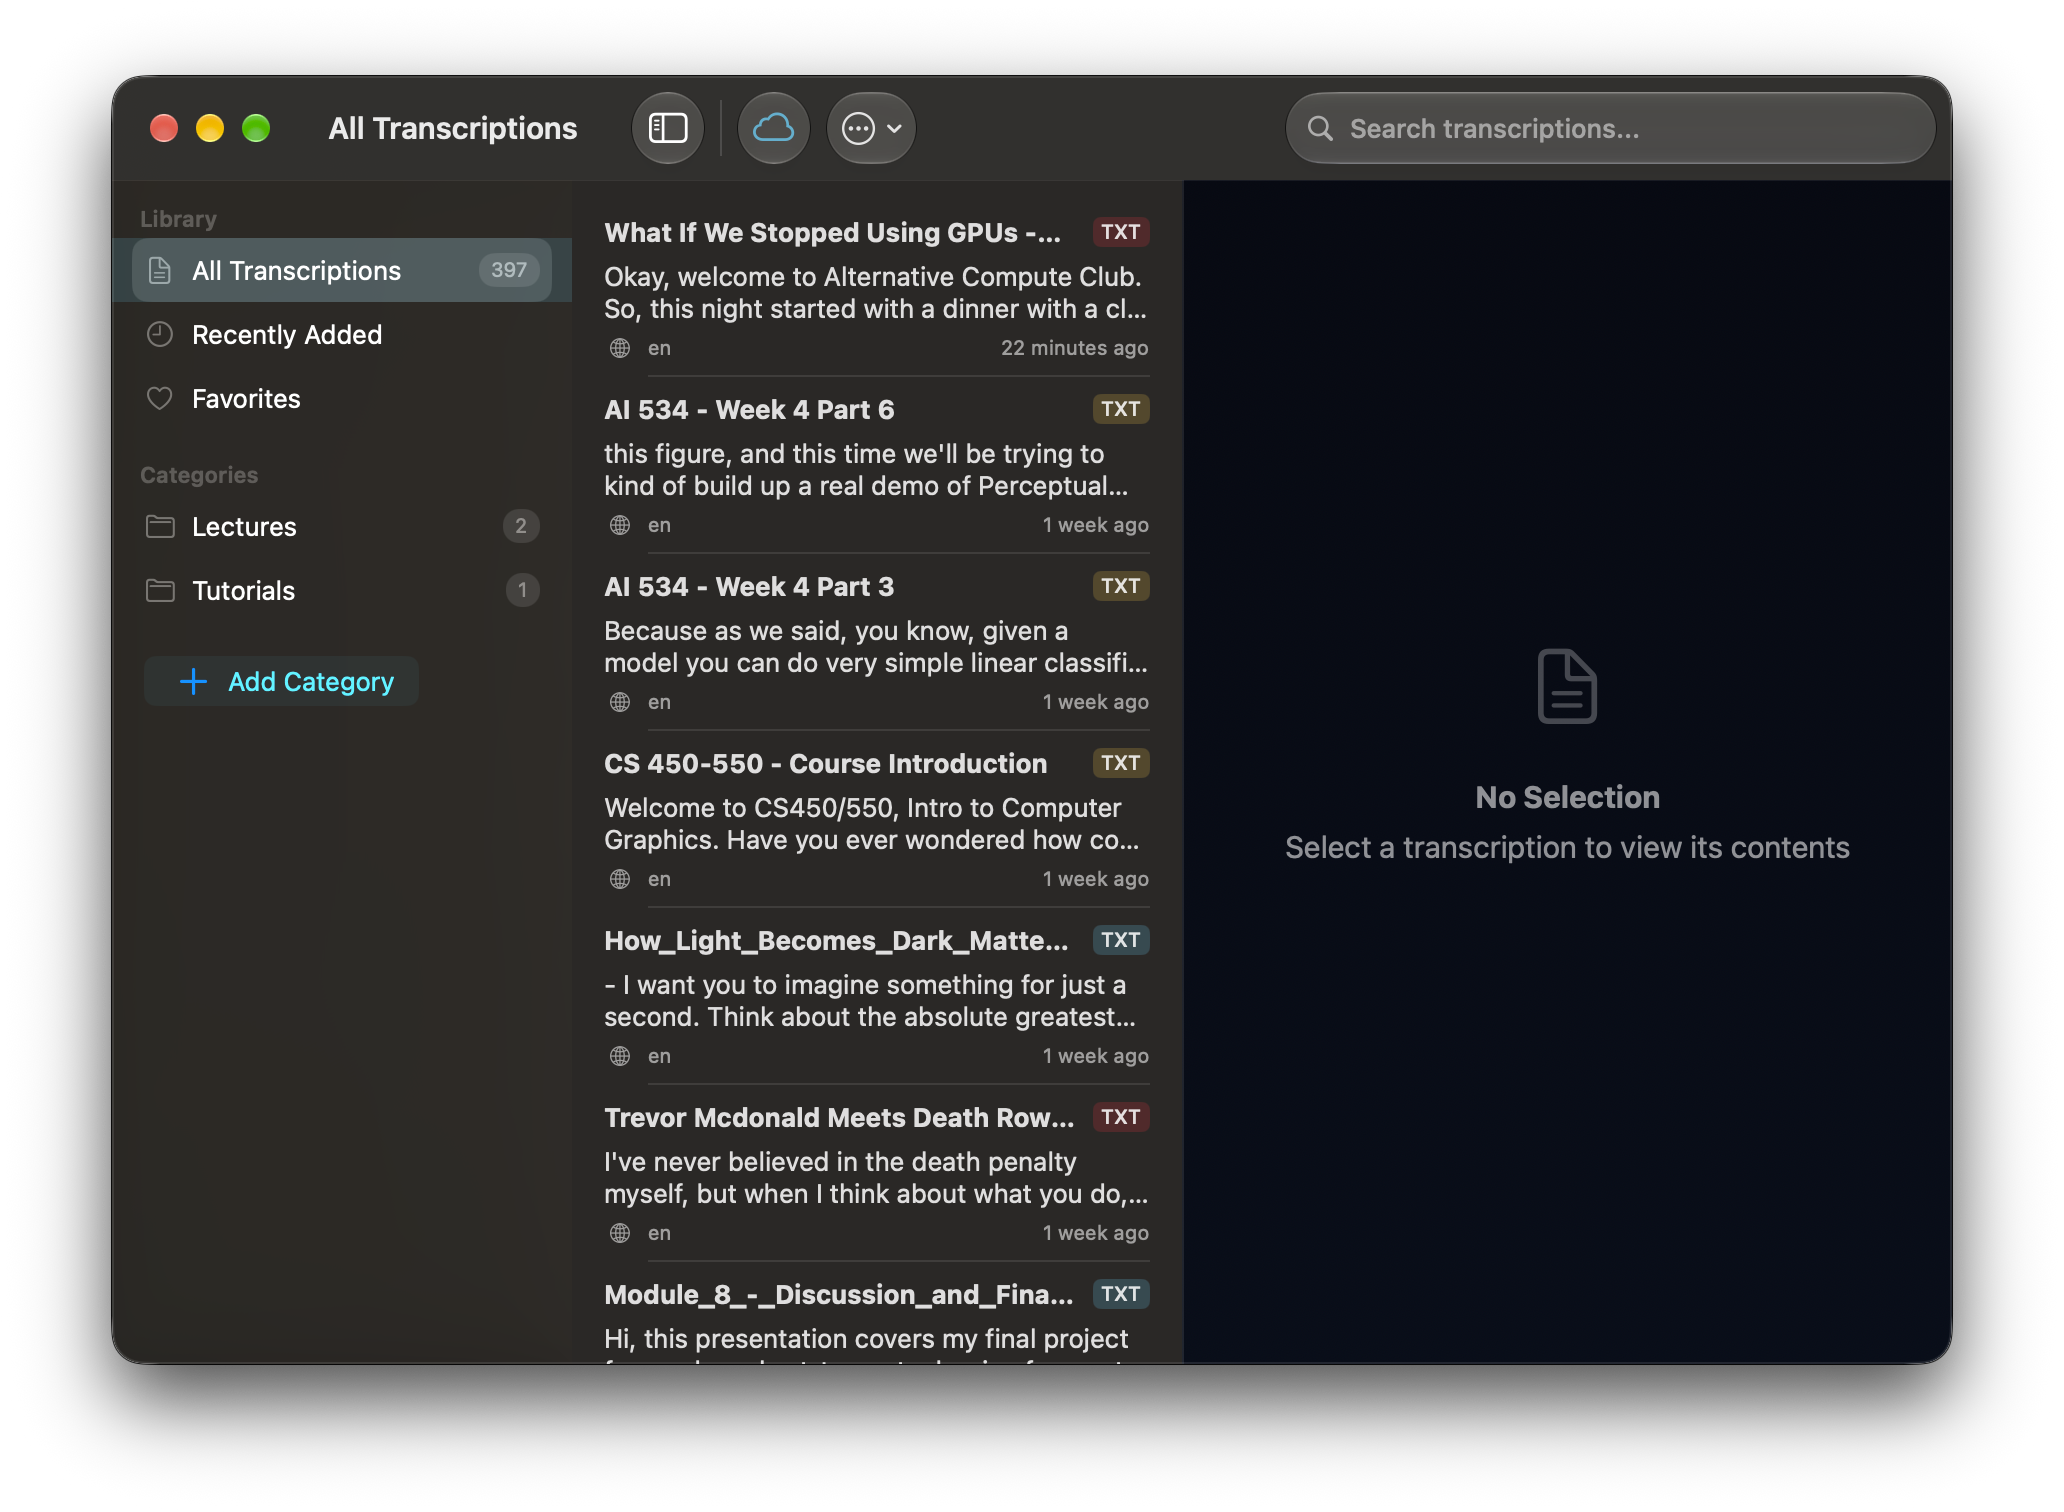Viewport: 2064px width, 1512px height.
Task: Open CS 450-550 - Course Introduction transcription
Action: point(877,819)
